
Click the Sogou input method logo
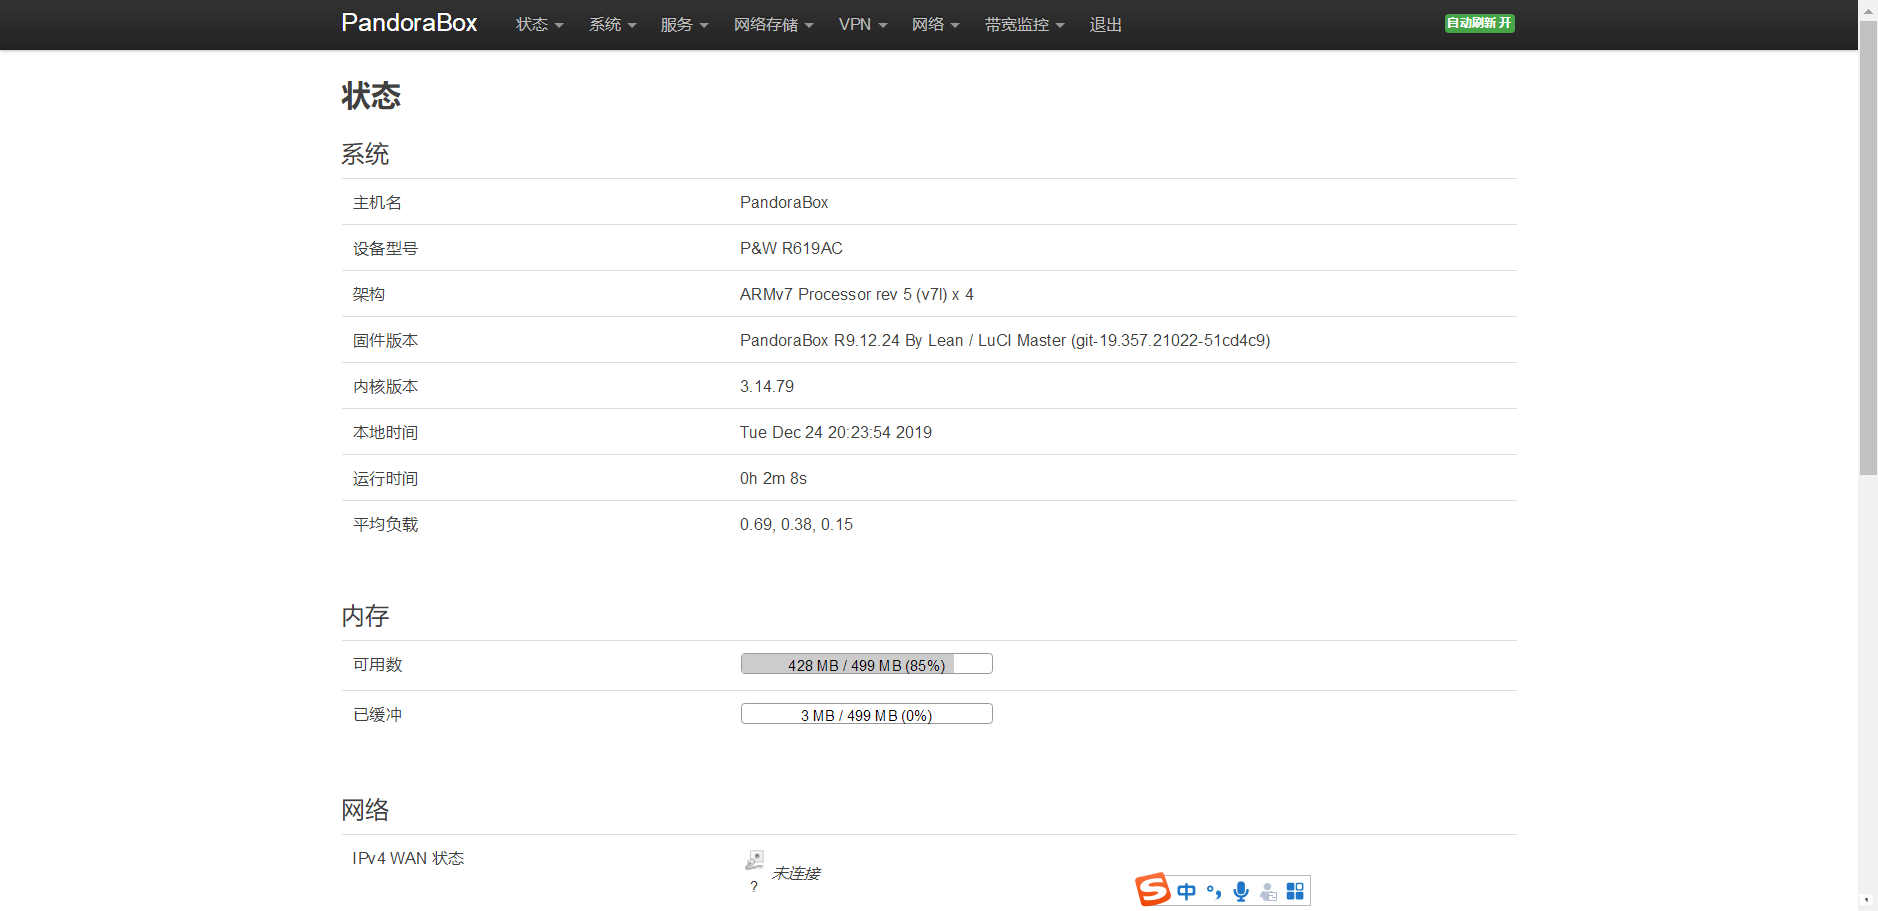click(1153, 889)
